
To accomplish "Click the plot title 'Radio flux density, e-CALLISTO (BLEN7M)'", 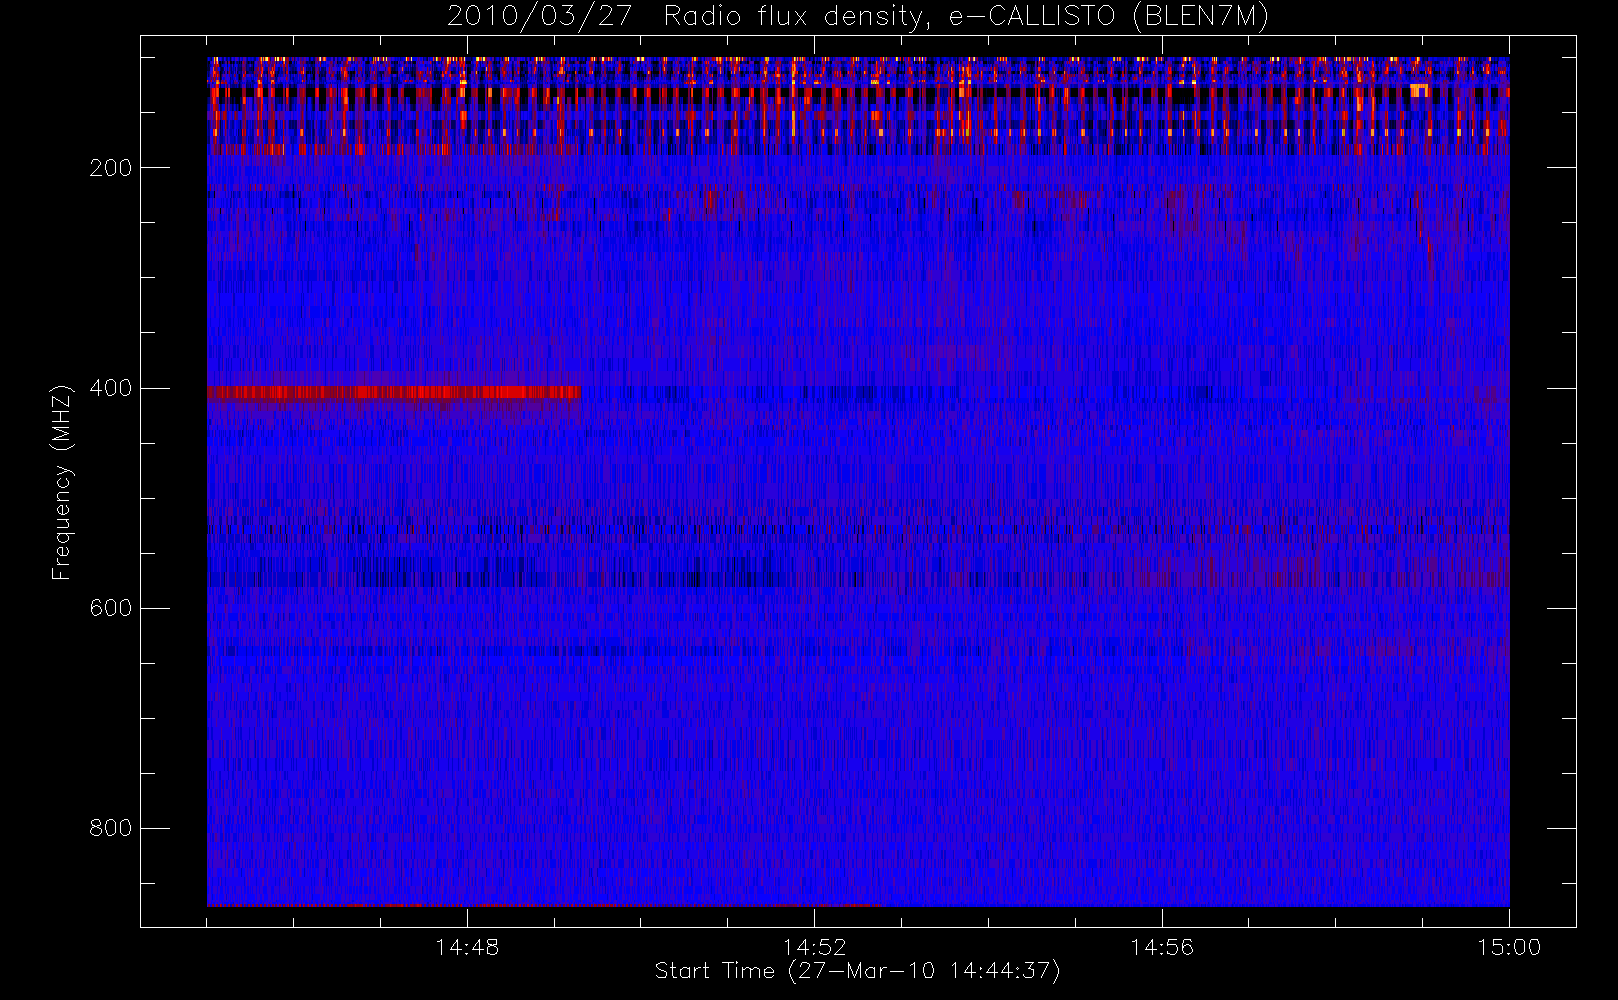I will tap(966, 17).
